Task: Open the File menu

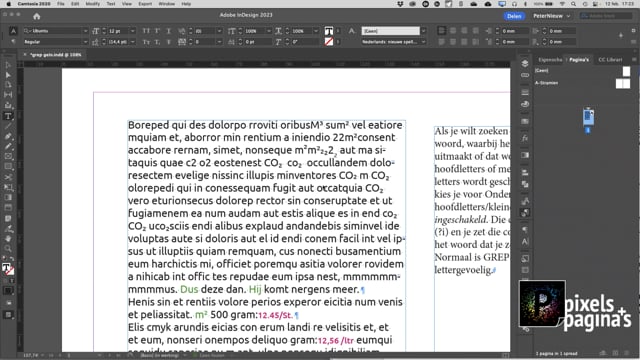Action: tap(61, 4)
